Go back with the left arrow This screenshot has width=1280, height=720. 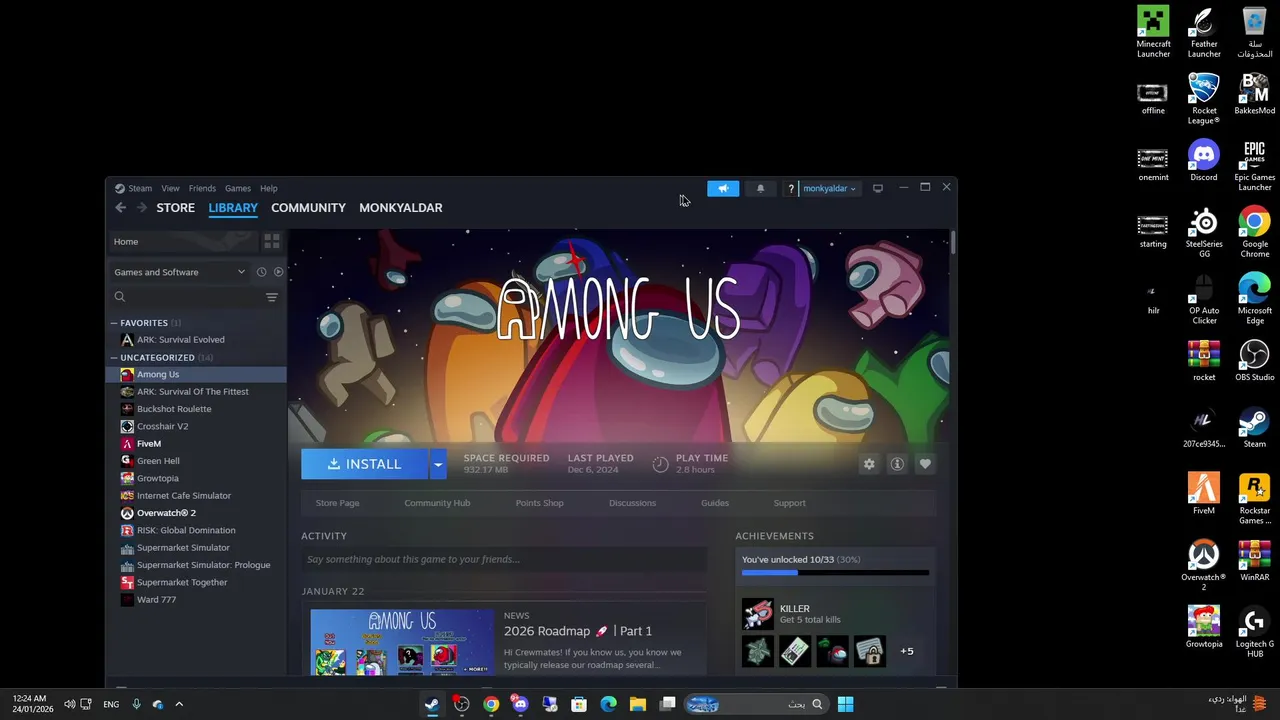120,208
